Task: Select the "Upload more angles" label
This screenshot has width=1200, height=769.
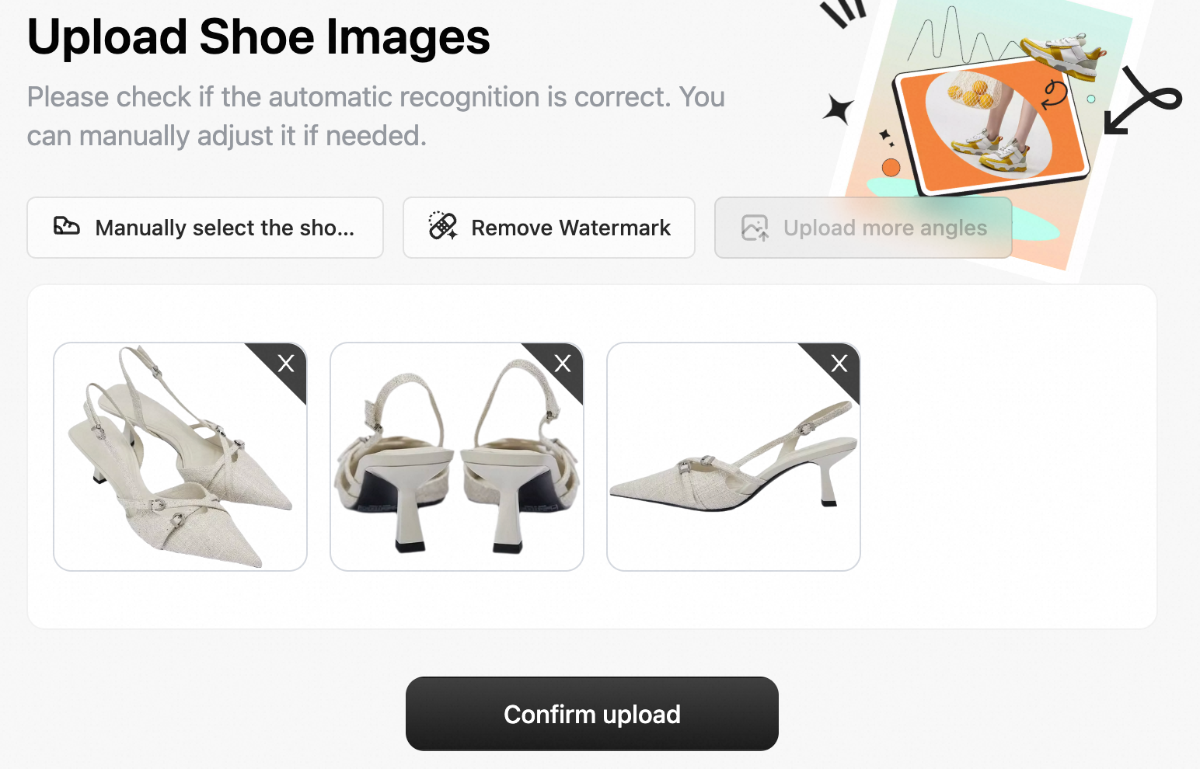Action: 885,228
